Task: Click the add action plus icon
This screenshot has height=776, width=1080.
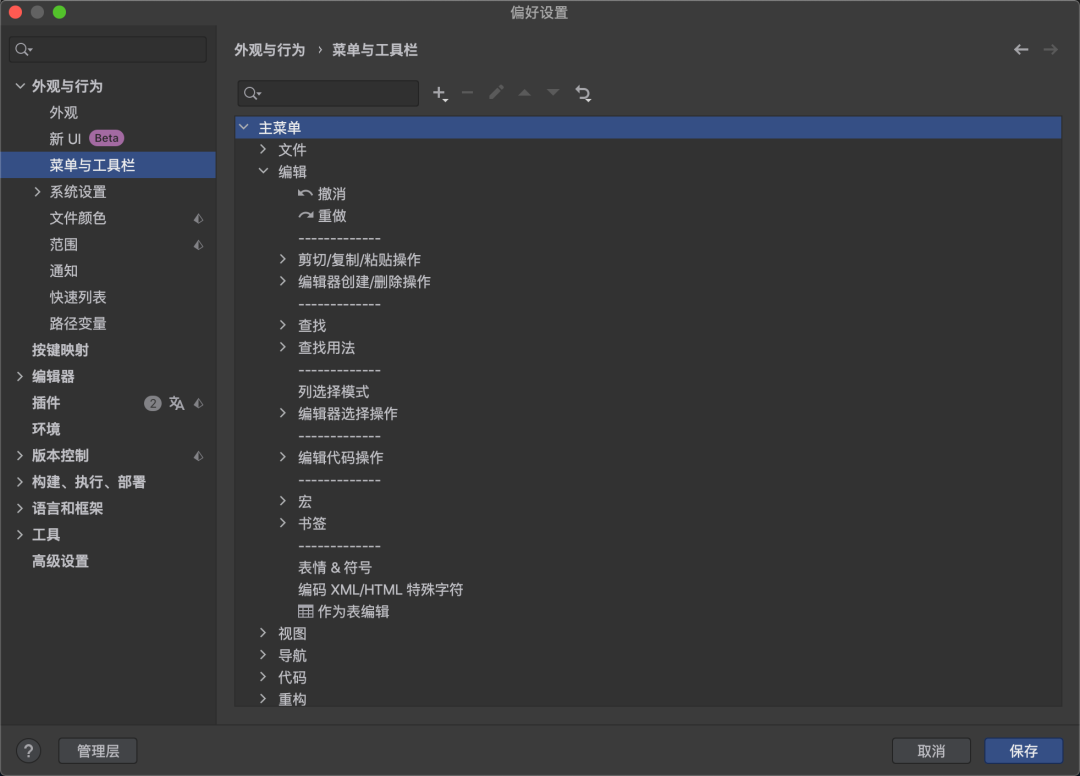Action: click(x=439, y=93)
